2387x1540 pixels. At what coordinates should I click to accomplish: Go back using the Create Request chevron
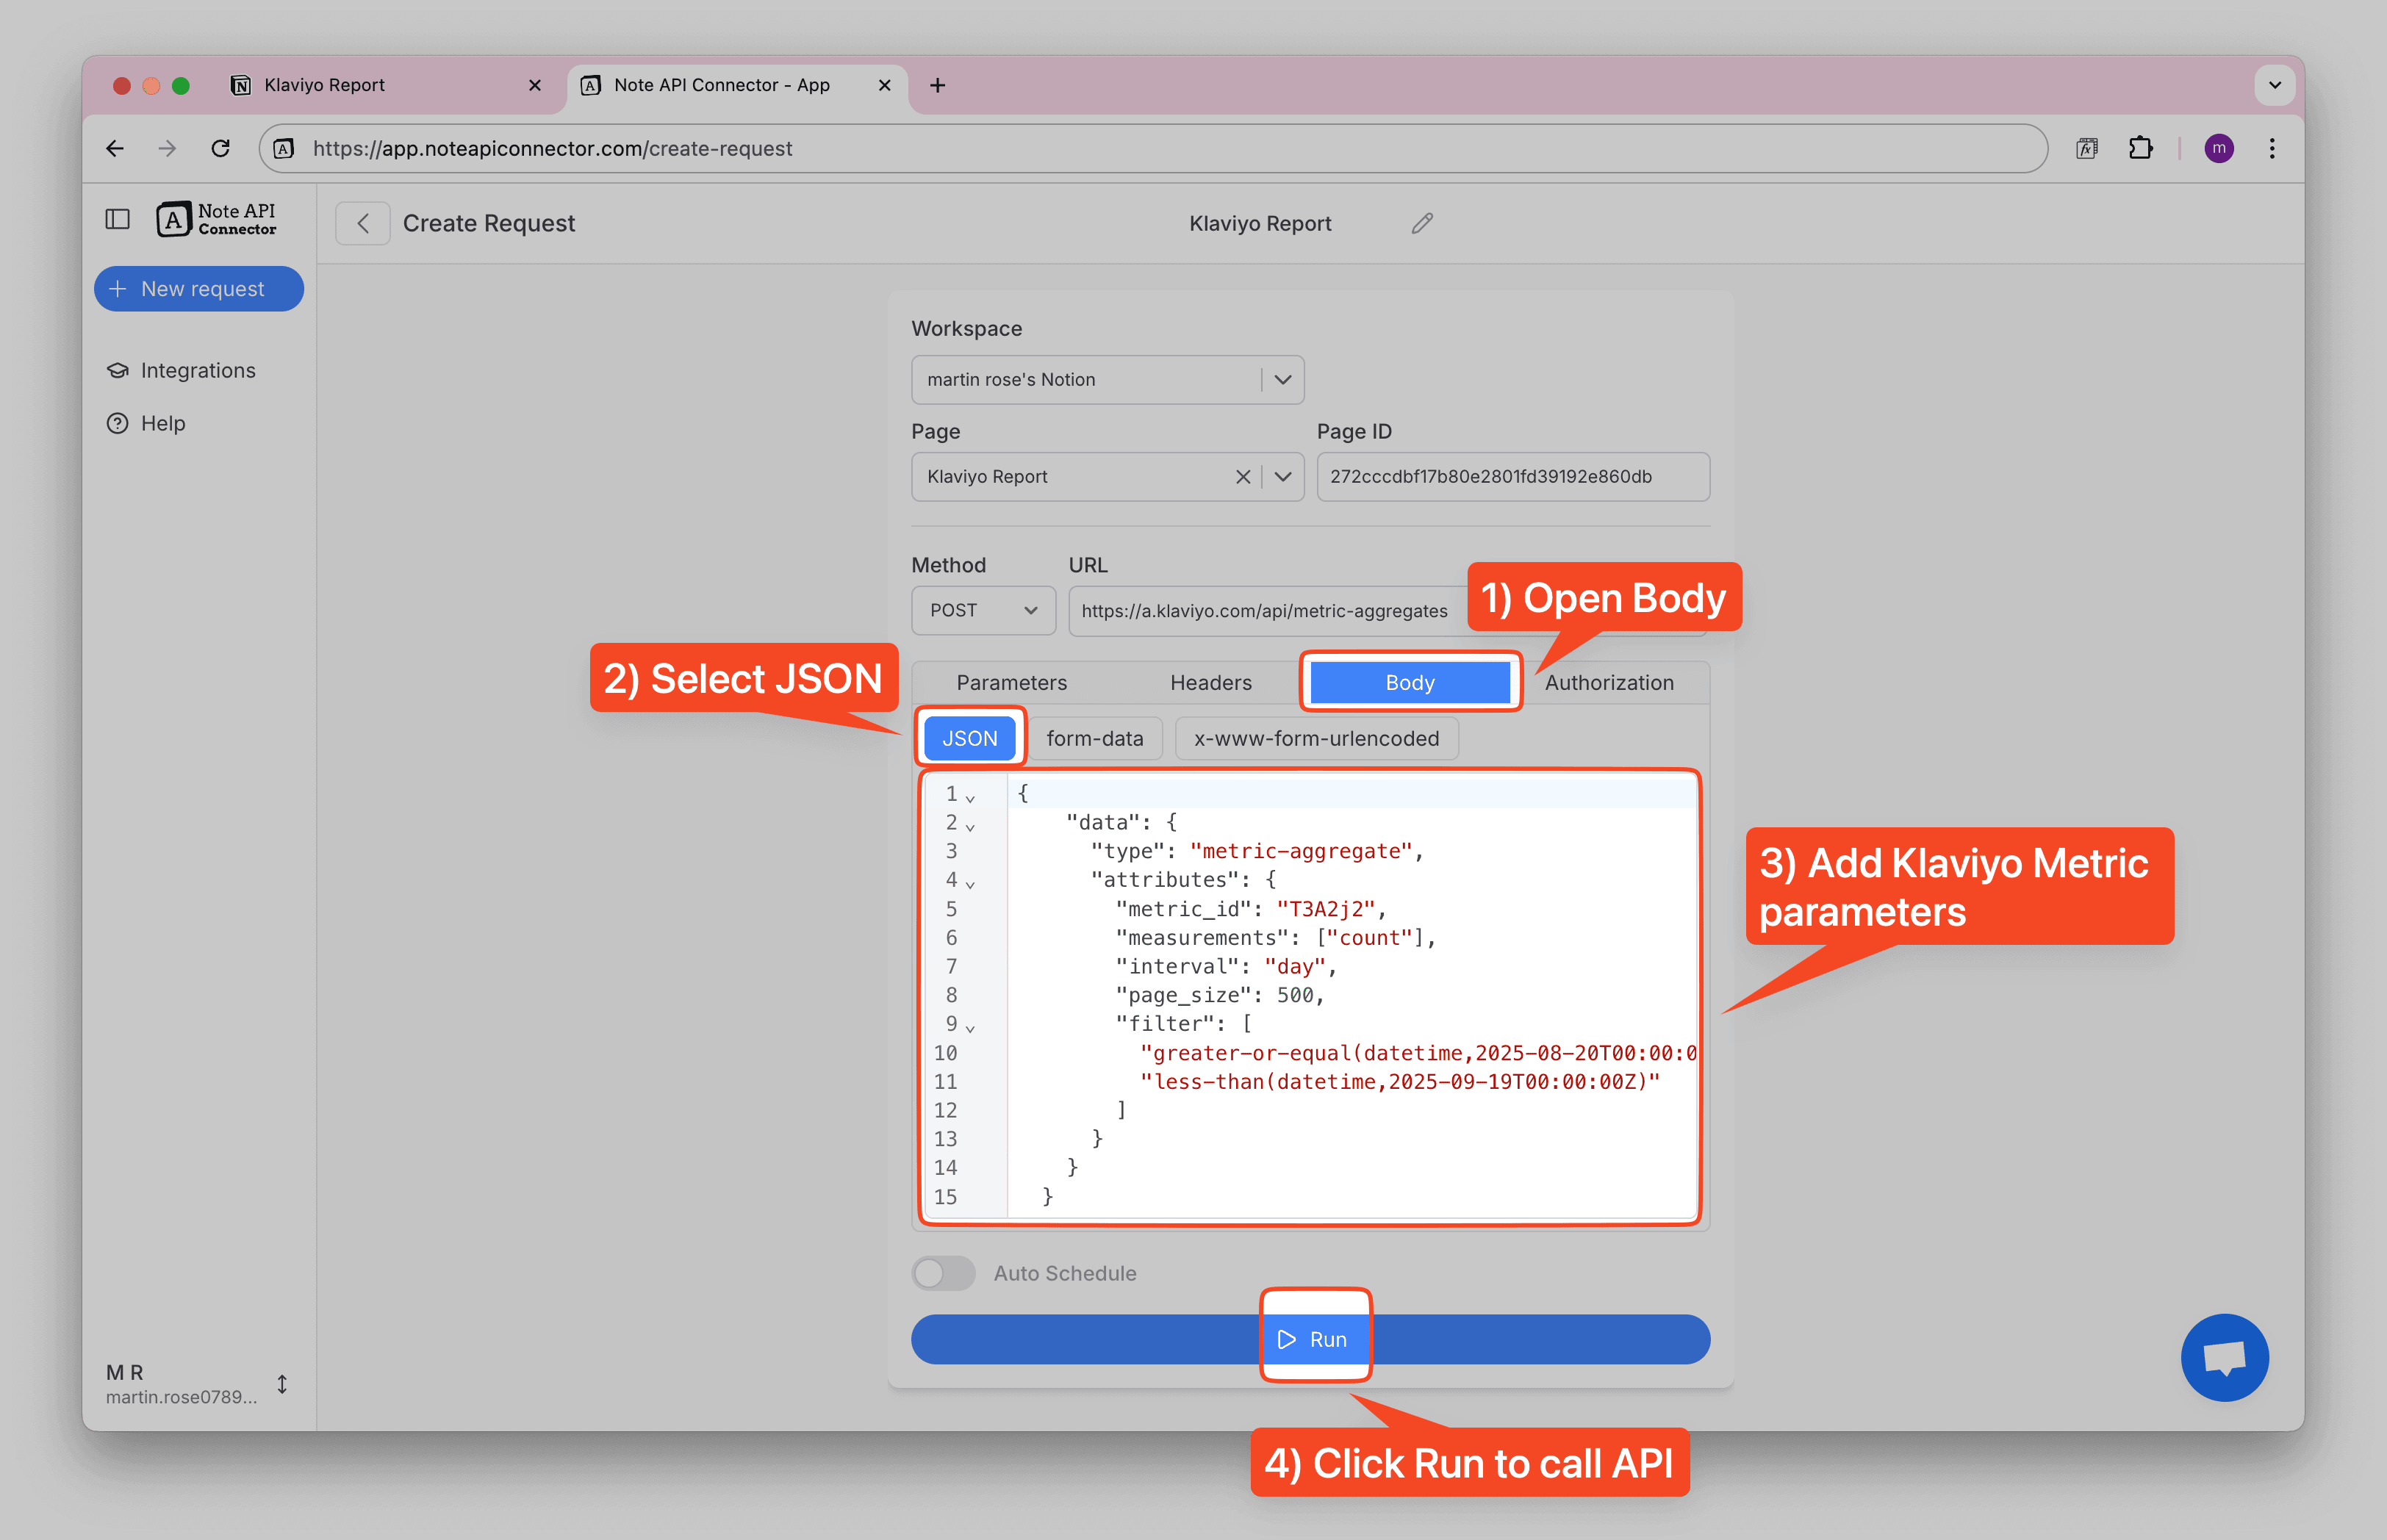(x=363, y=223)
